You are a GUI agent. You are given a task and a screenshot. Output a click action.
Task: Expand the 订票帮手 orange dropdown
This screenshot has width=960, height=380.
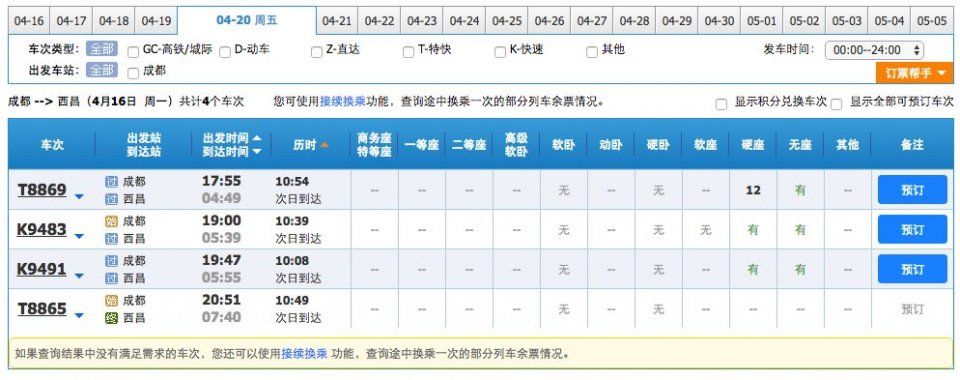(x=915, y=73)
